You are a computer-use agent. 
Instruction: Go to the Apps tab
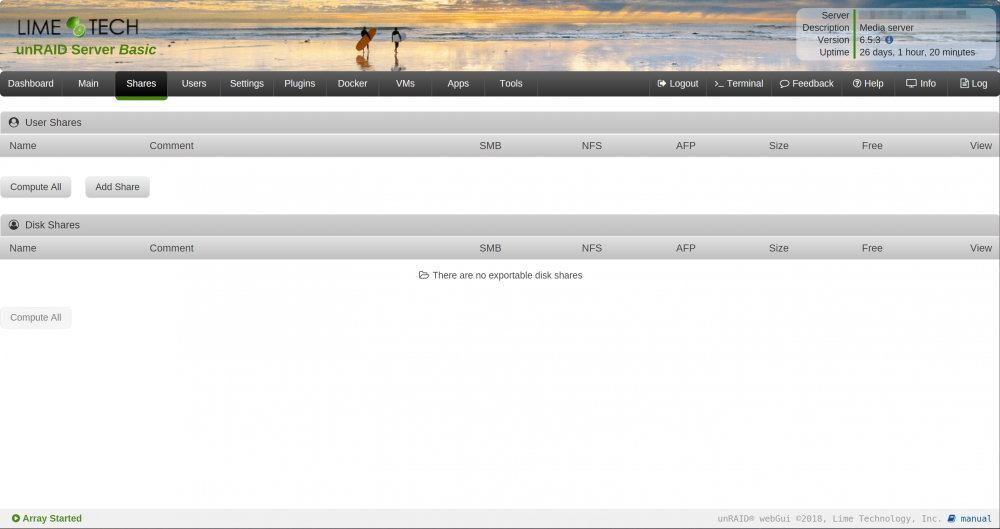[458, 84]
